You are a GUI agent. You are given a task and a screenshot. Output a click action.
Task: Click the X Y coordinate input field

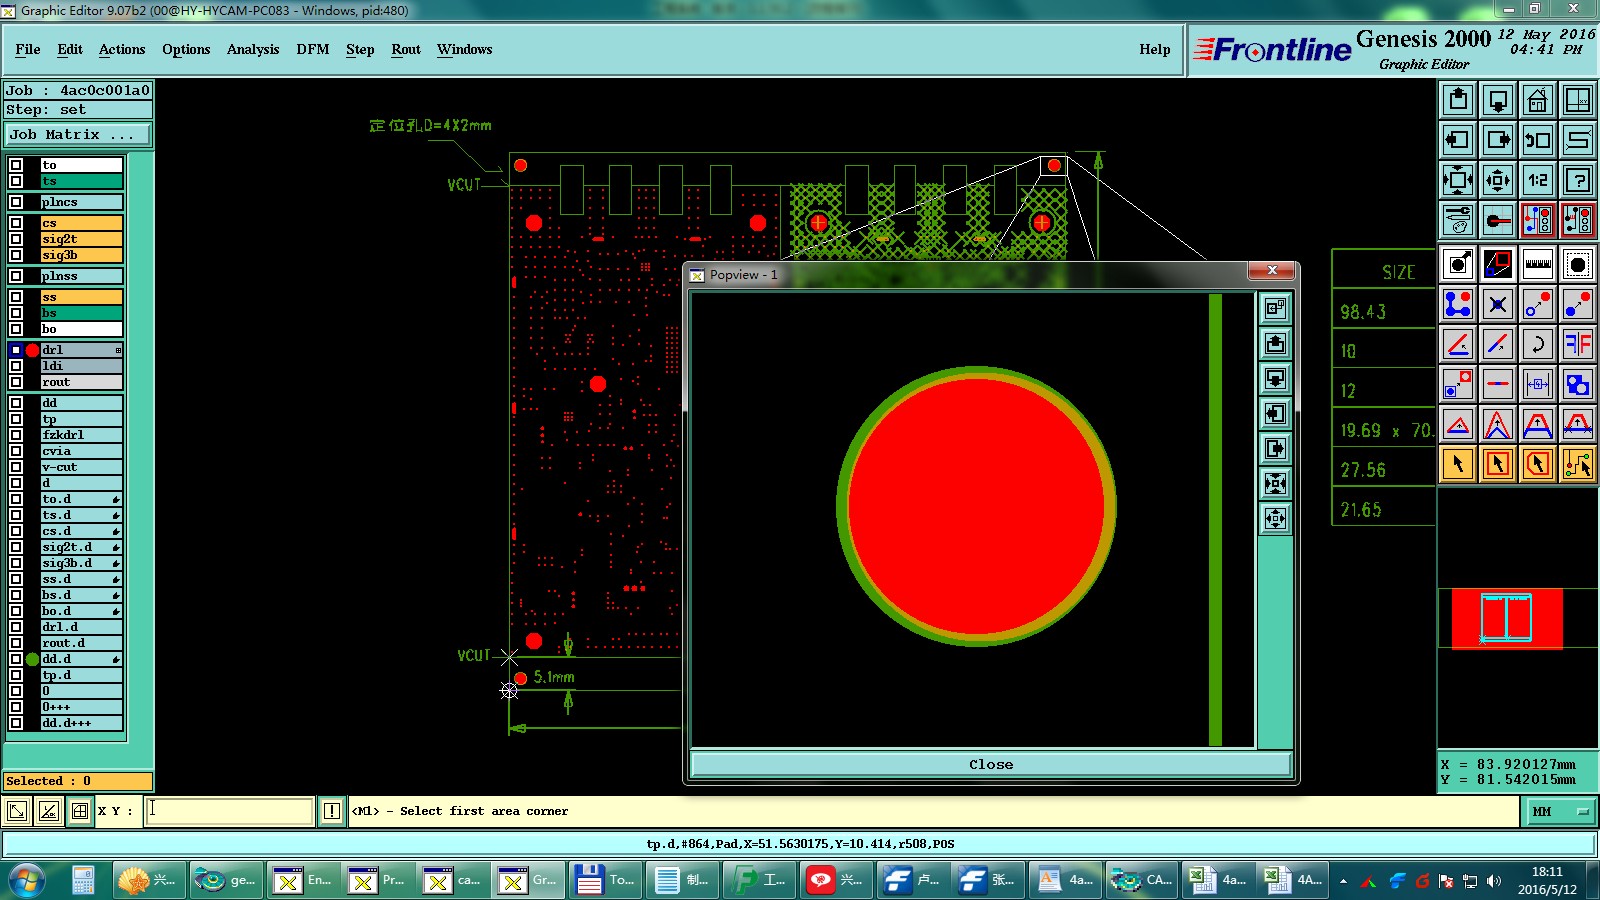coord(230,811)
